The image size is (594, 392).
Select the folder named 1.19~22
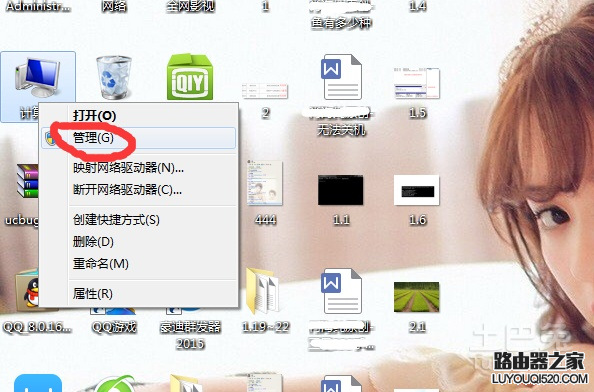263,291
